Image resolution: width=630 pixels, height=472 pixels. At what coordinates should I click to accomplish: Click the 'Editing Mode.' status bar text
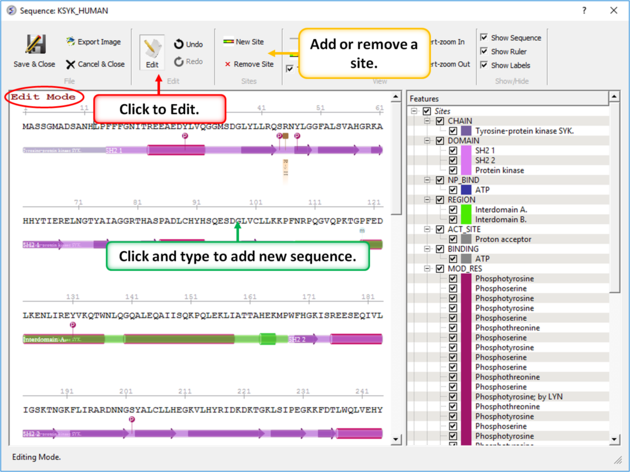36,457
